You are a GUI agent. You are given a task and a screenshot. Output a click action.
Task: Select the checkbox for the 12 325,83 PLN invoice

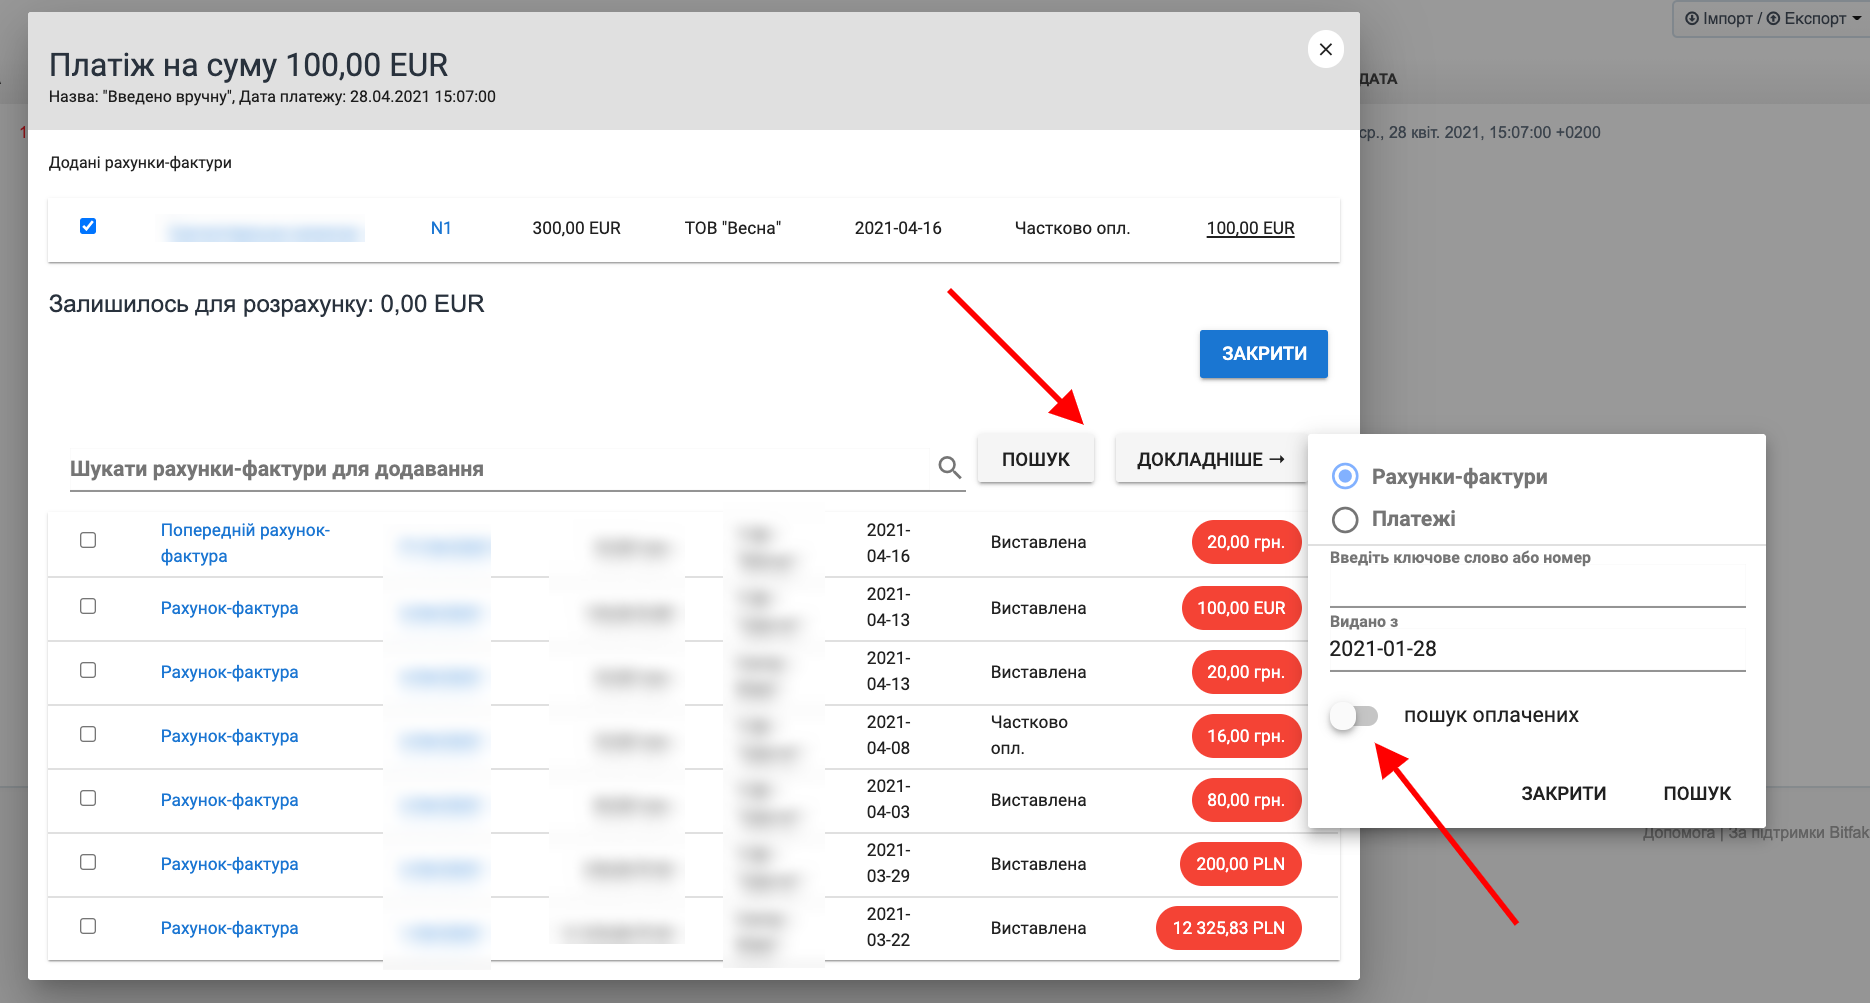pyautogui.click(x=88, y=926)
